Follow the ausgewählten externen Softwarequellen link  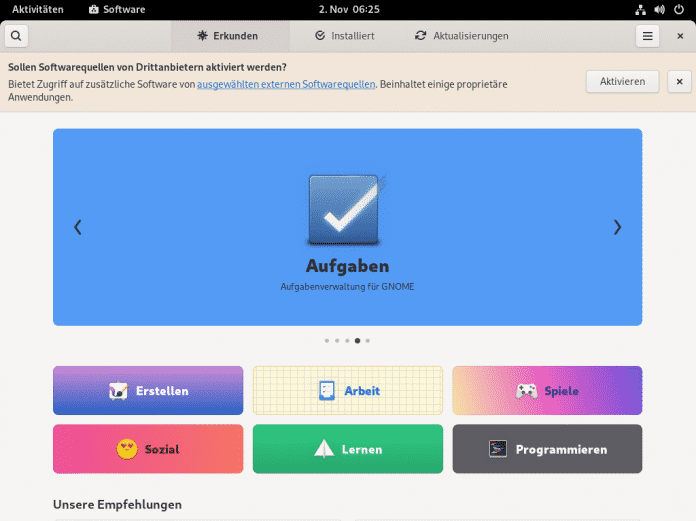tap(286, 85)
